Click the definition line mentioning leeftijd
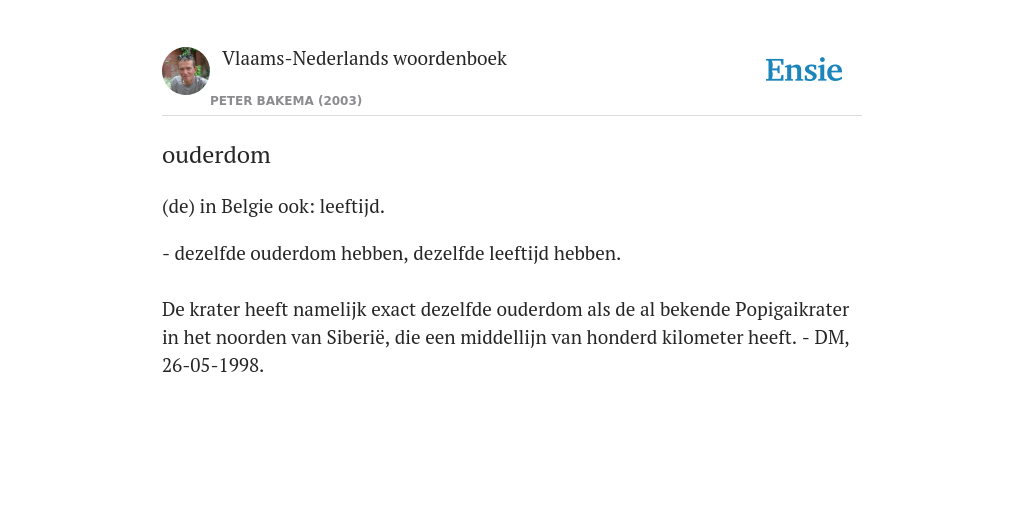The width and height of the screenshot is (1024, 512). click(x=273, y=206)
